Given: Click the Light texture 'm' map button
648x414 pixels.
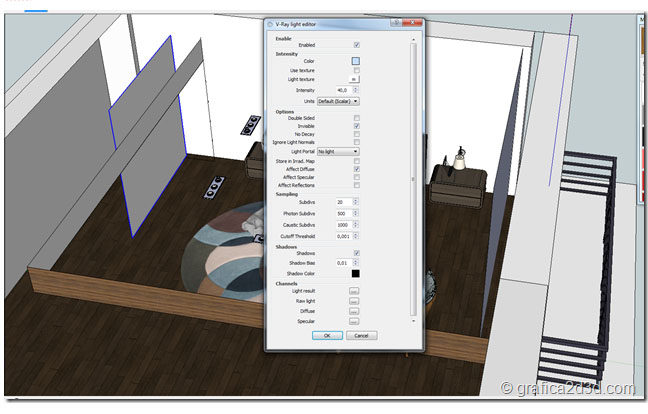Looking at the screenshot, I should click(x=355, y=79).
